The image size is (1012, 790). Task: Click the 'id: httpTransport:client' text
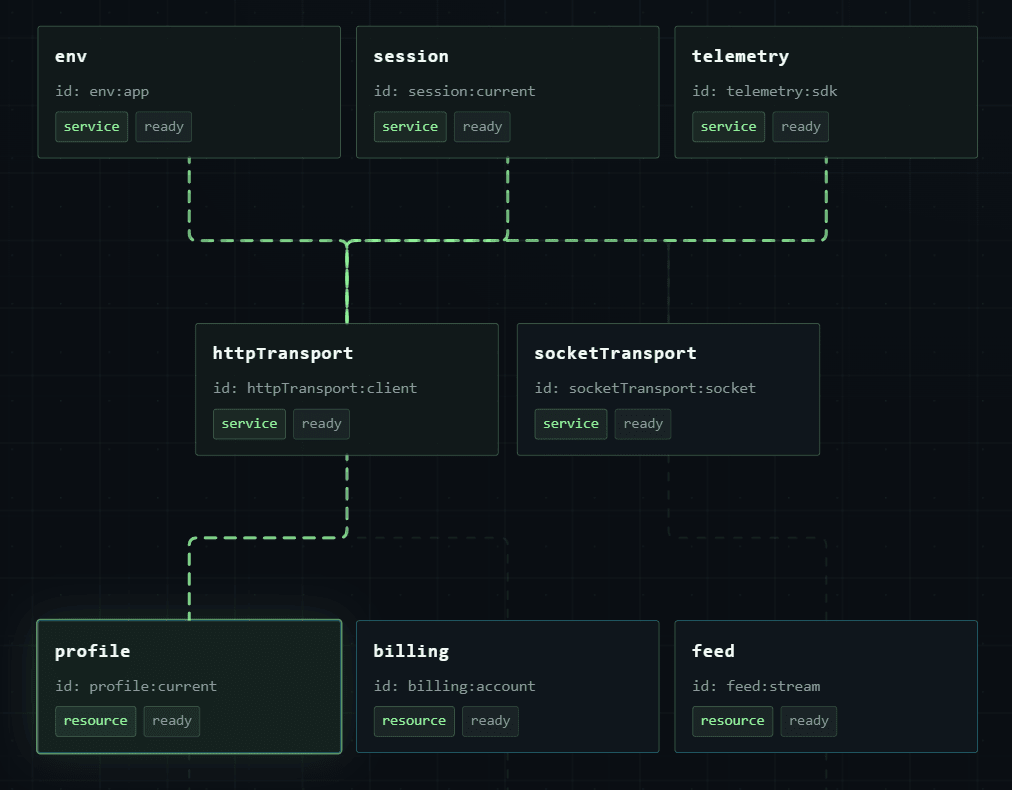pyautogui.click(x=315, y=388)
